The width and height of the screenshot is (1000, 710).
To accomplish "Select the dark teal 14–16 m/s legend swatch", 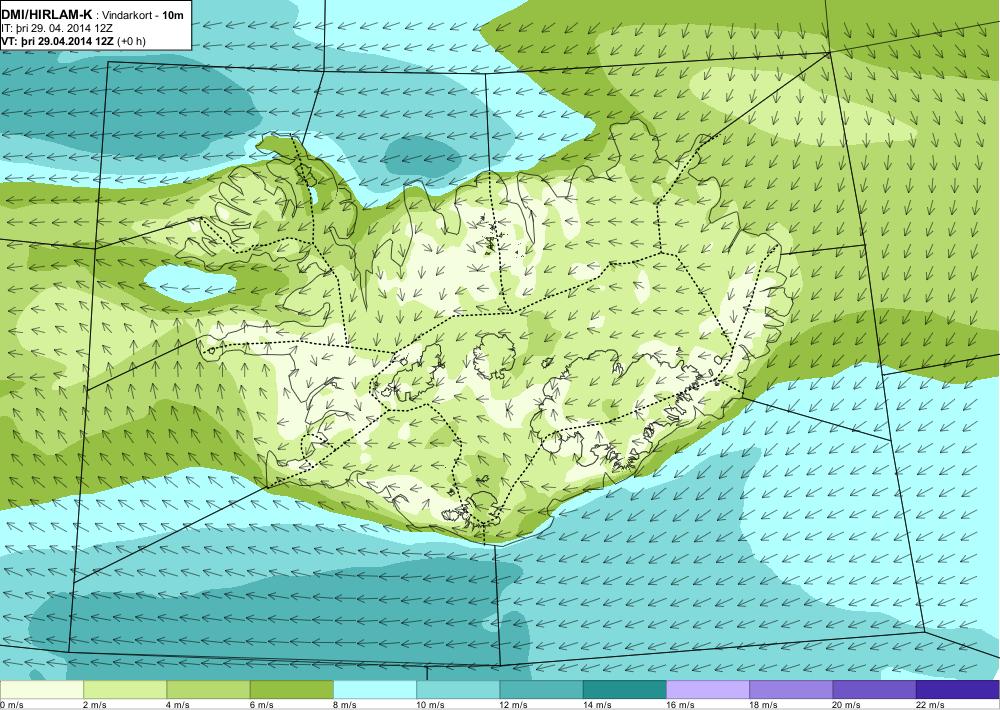I will [624, 690].
